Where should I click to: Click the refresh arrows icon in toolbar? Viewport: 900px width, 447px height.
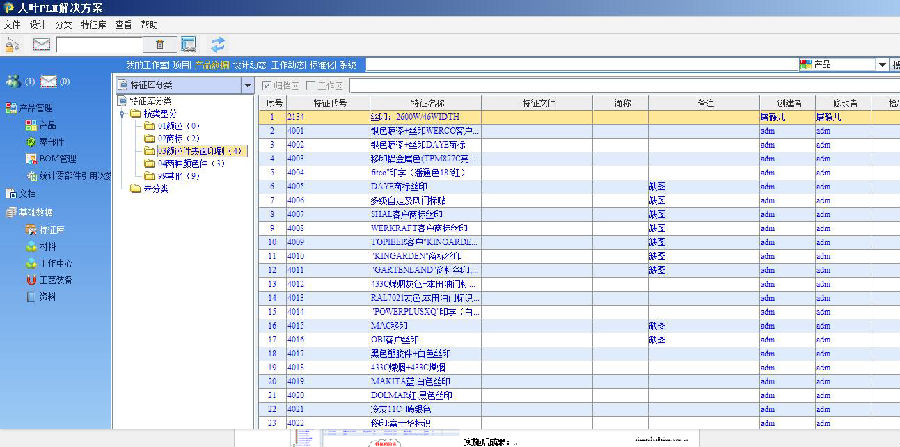(217, 44)
